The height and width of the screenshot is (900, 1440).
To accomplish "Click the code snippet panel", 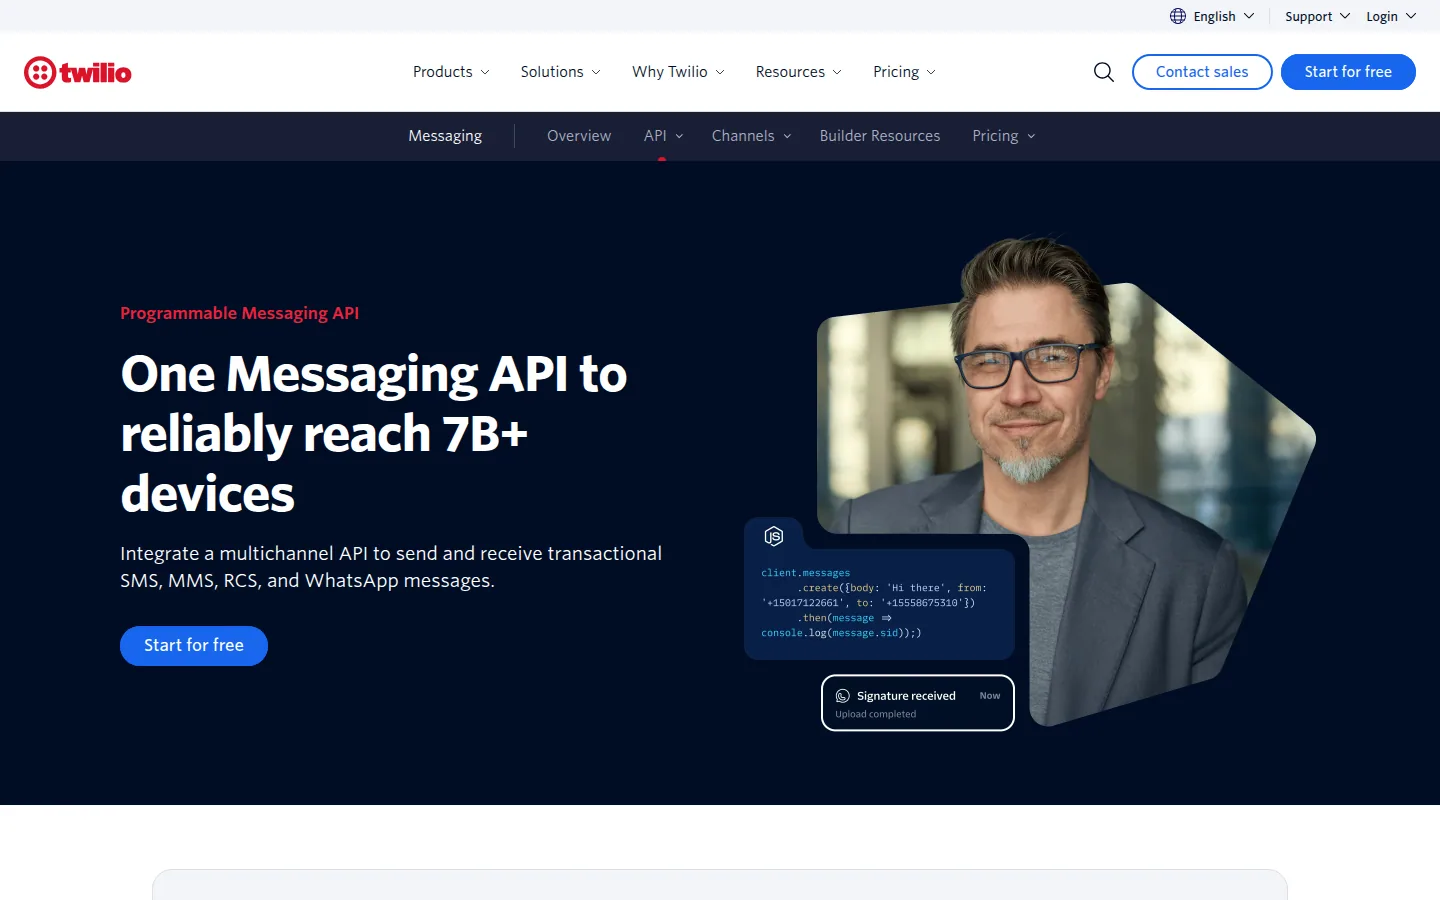I will point(880,603).
